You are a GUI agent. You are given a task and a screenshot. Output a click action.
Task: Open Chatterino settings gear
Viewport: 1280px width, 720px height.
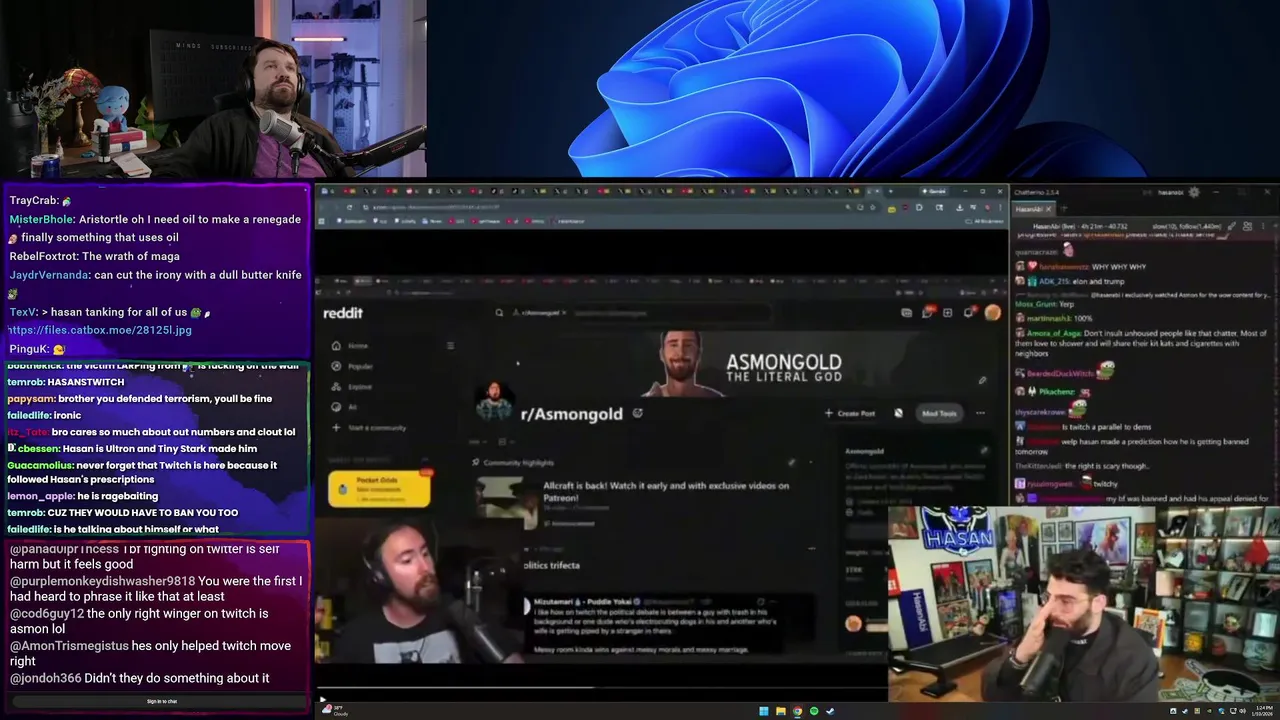(x=1193, y=192)
